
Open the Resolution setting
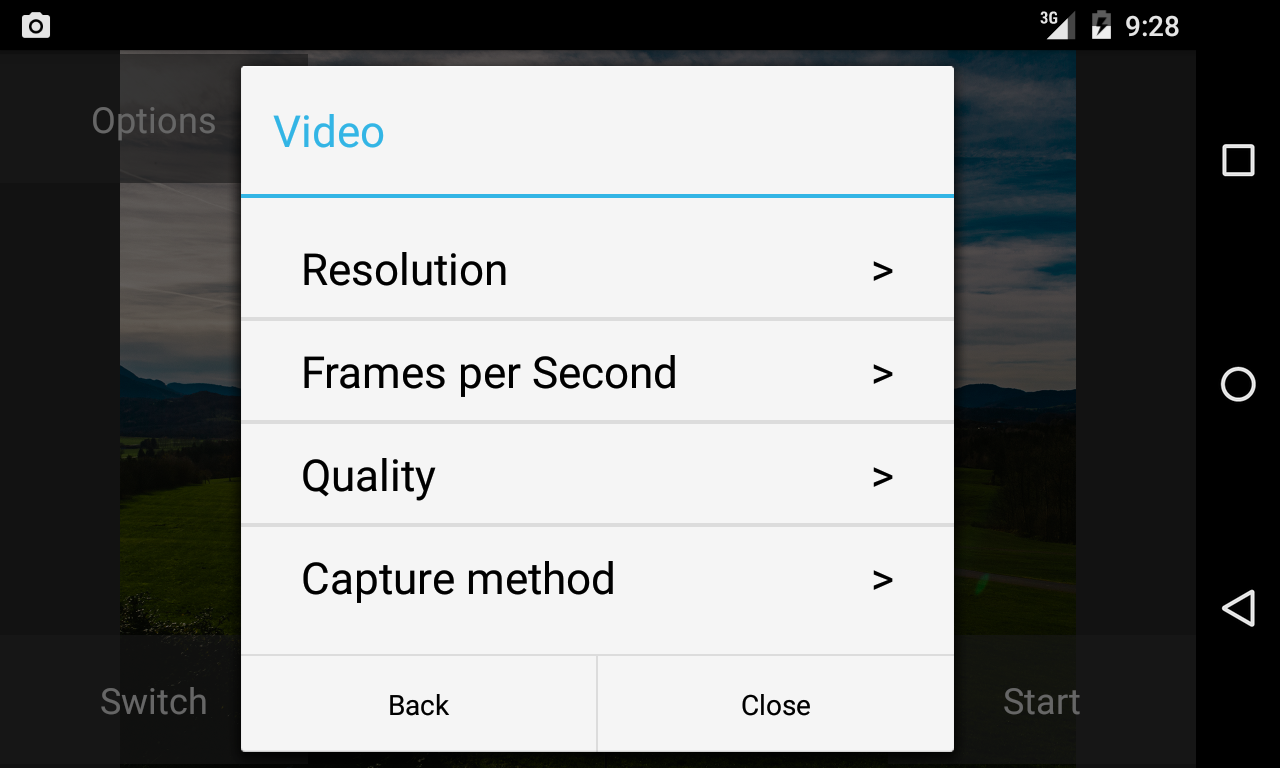597,270
